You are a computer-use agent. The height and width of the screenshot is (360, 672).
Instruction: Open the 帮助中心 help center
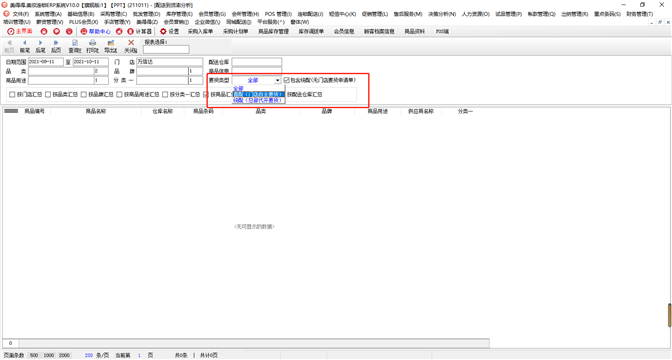[x=96, y=31]
